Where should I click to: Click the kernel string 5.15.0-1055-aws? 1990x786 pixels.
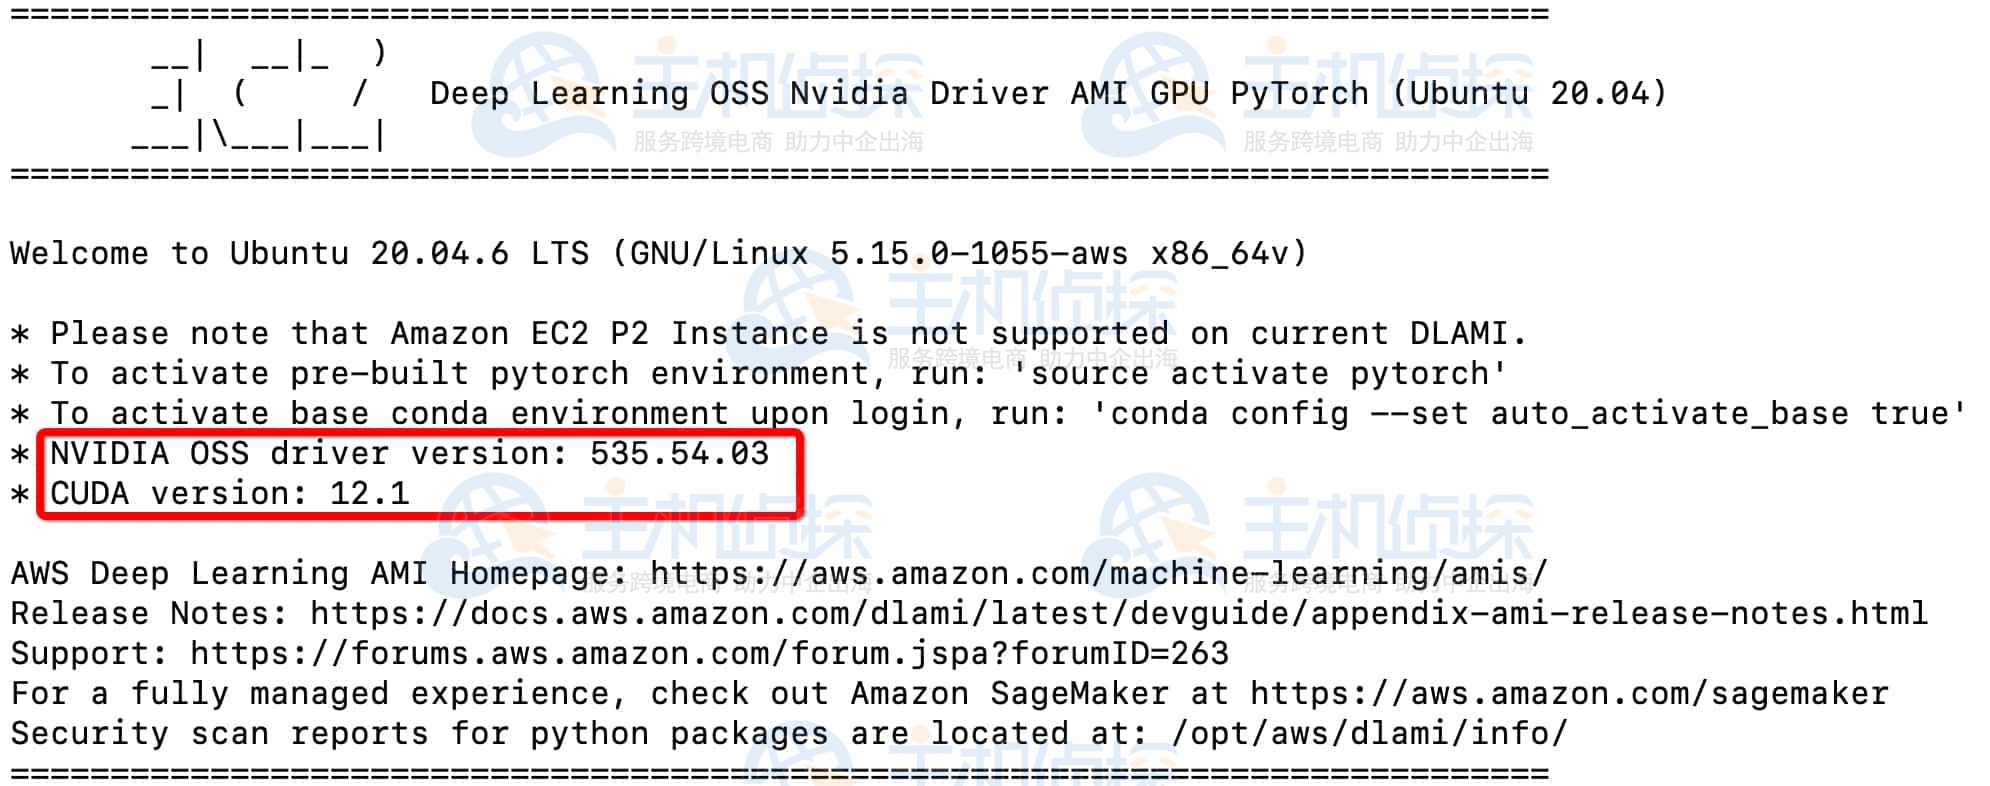coord(978,254)
